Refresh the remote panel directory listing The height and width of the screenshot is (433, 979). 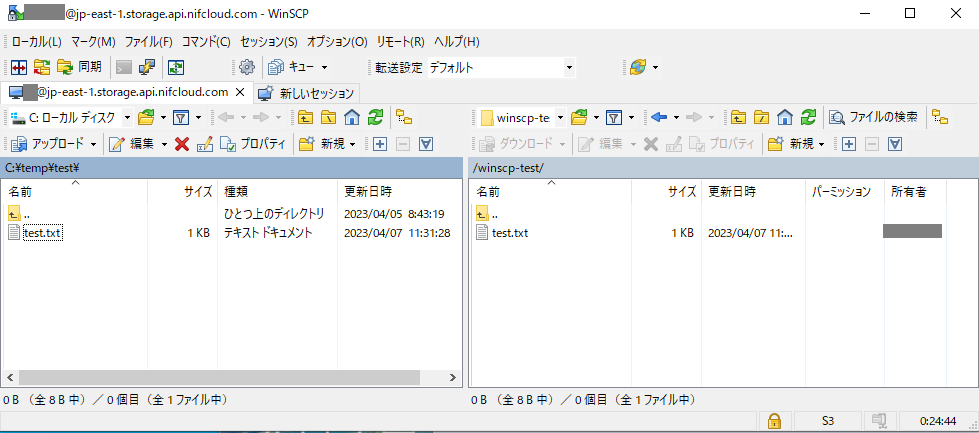coord(808,117)
